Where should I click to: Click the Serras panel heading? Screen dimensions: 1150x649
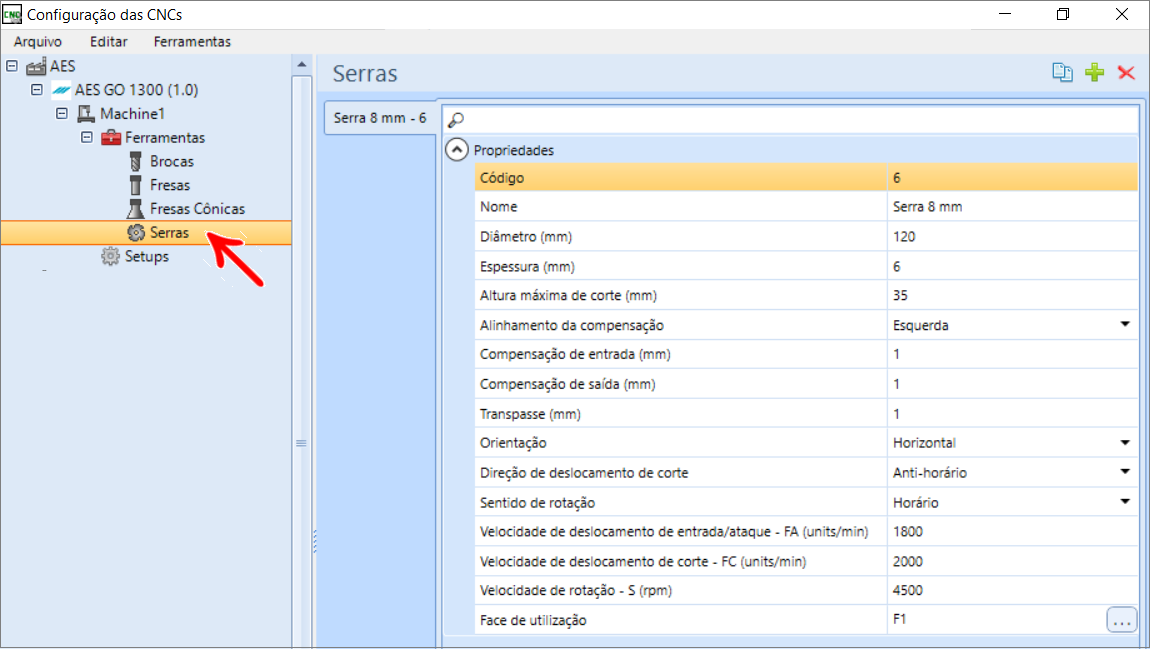(x=365, y=73)
